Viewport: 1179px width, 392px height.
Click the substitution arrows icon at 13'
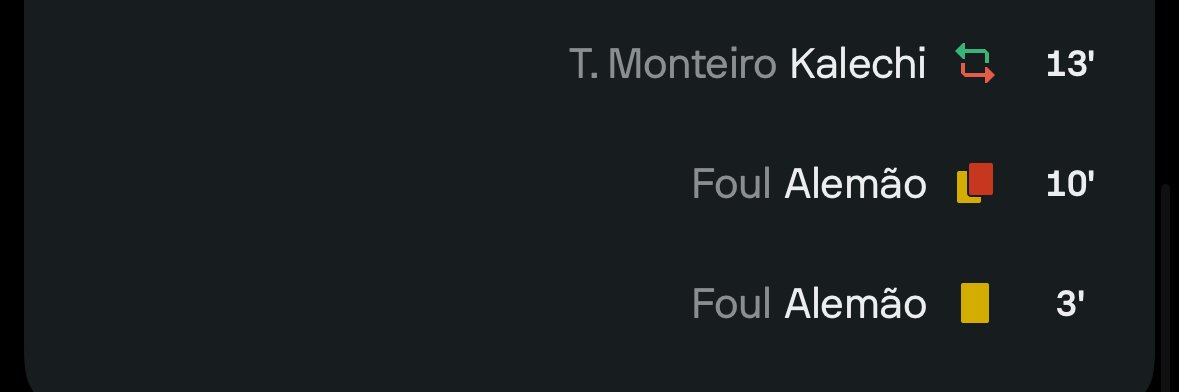pos(975,63)
